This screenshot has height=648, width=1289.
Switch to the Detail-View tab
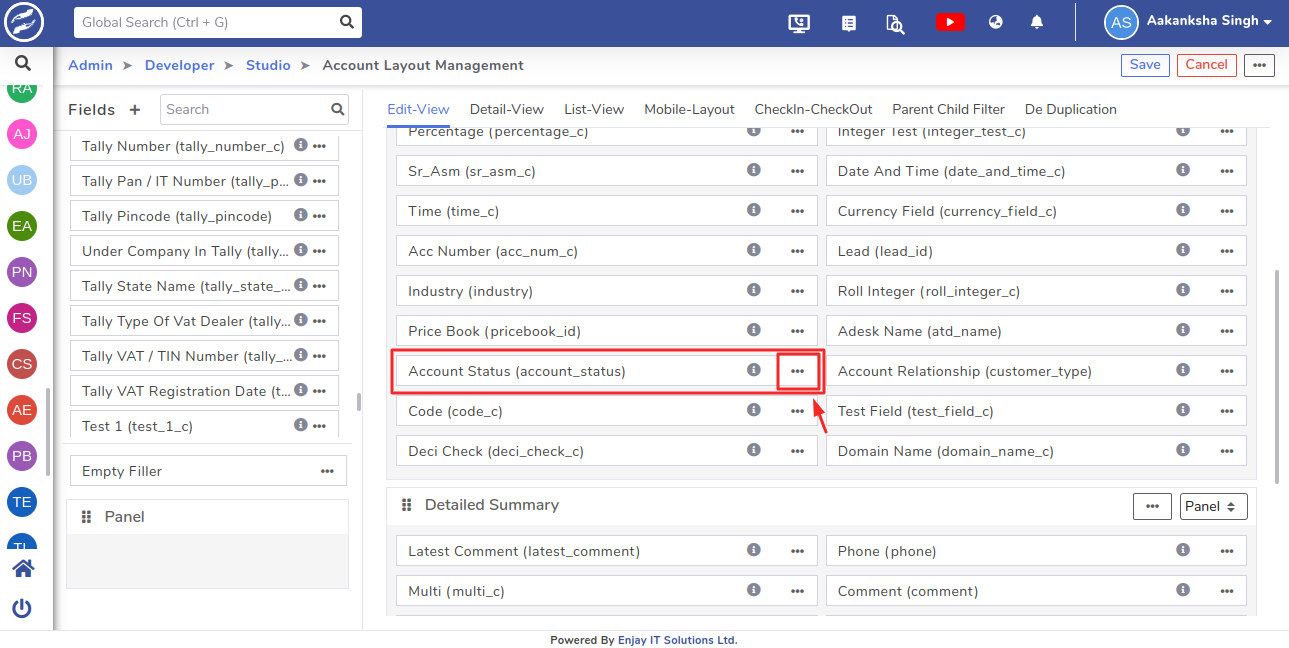coord(507,109)
